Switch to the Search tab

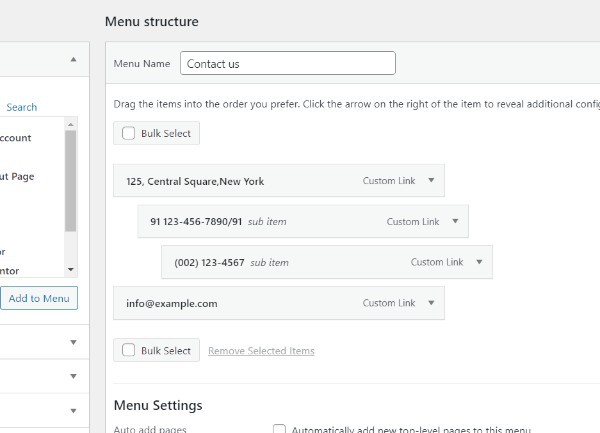(x=22, y=107)
